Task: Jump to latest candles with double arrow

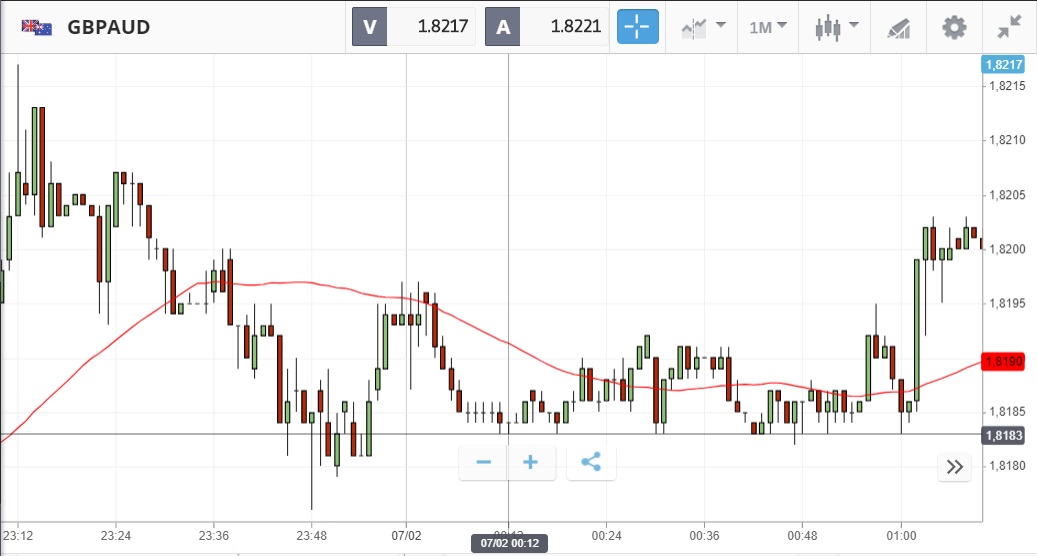Action: click(x=954, y=467)
